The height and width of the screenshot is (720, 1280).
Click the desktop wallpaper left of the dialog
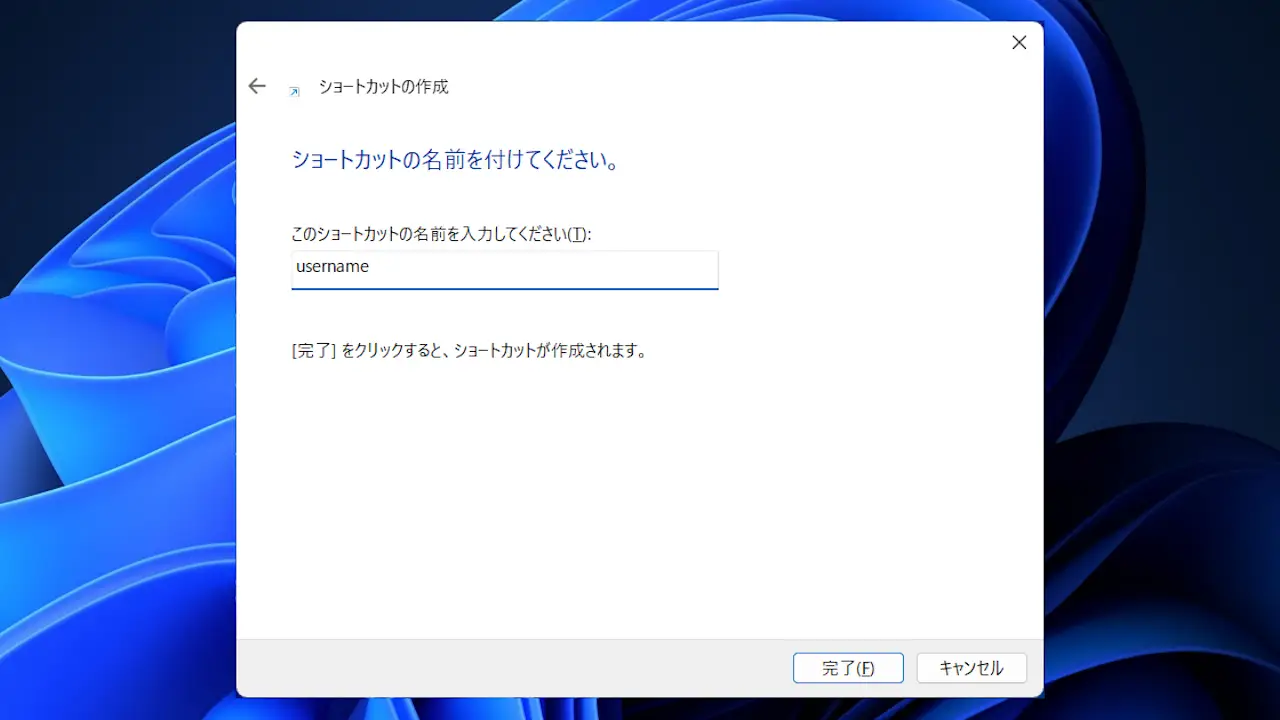(x=110, y=400)
